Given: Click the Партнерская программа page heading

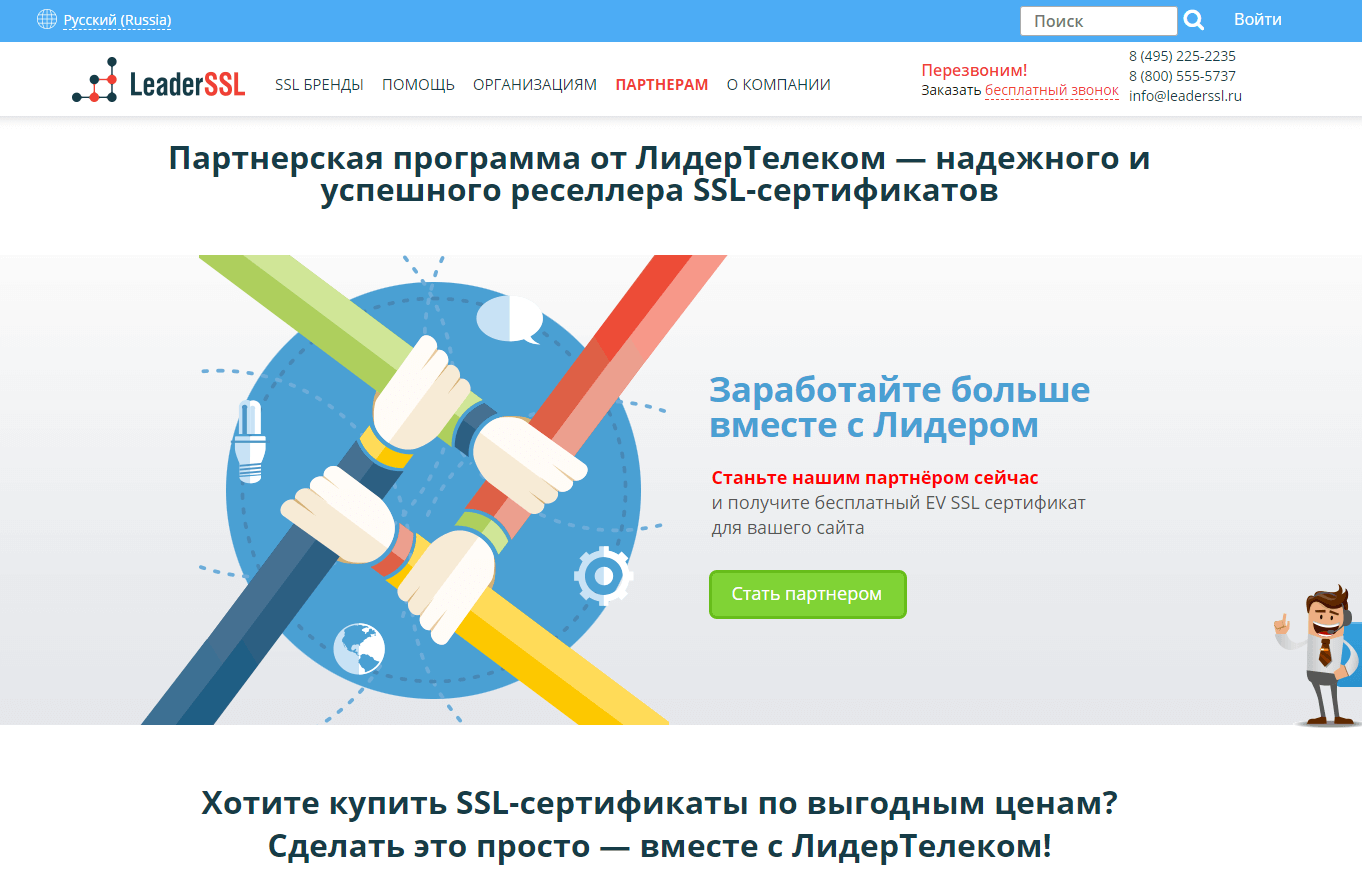Looking at the screenshot, I should point(660,174).
